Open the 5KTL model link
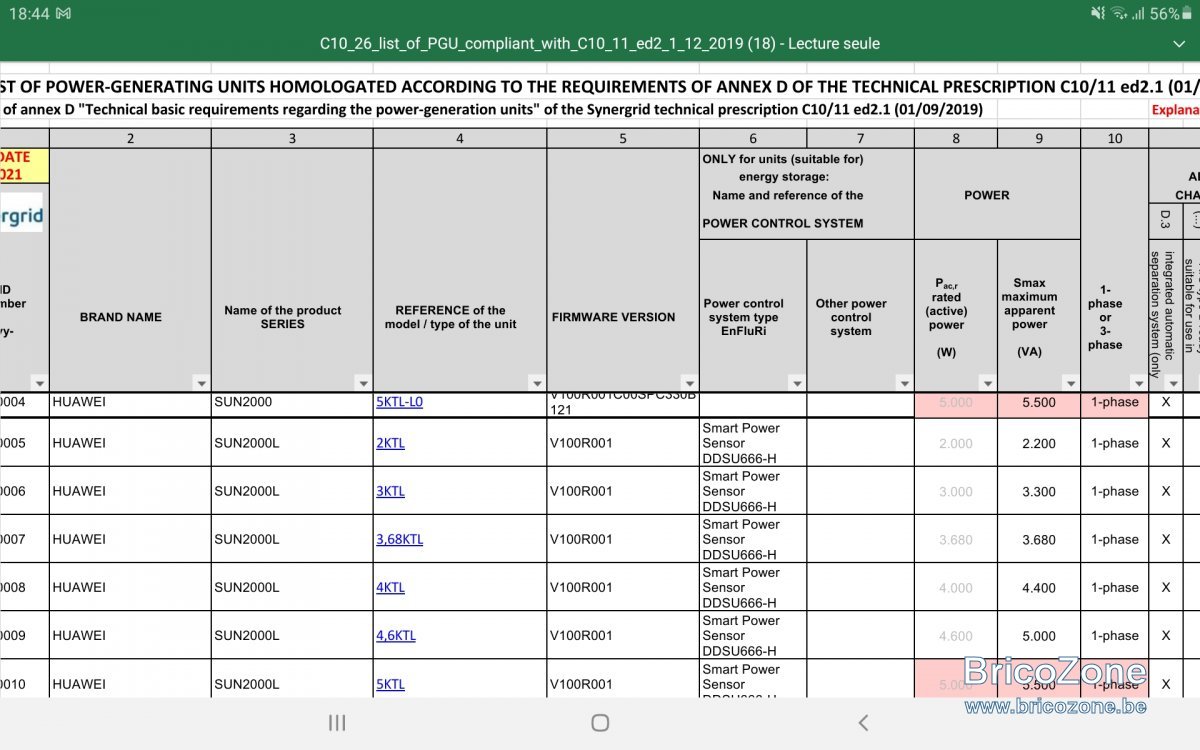Screen dimensions: 1200x750 [x=390, y=684]
